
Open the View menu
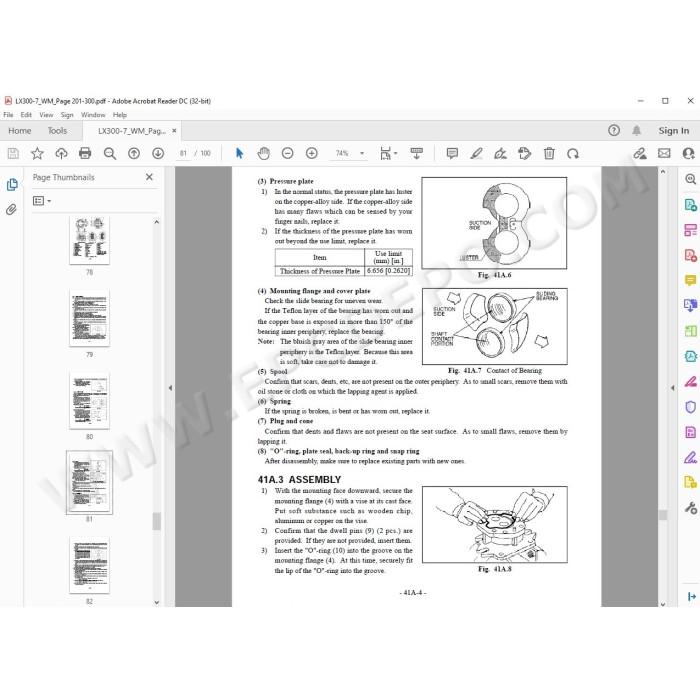[x=46, y=115]
